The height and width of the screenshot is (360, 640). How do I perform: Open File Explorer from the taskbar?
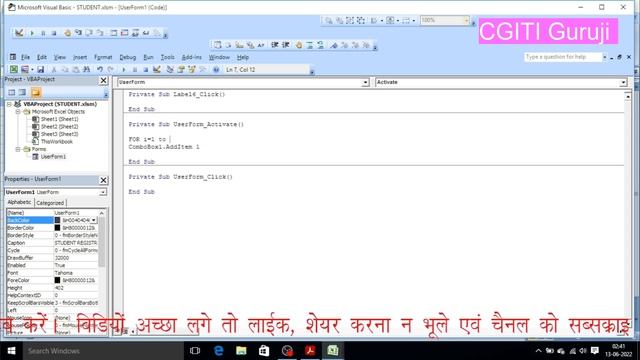click(241, 351)
